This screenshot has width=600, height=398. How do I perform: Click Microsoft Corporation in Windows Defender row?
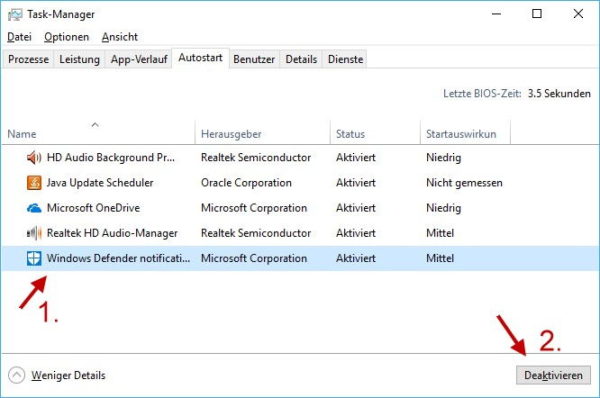tap(254, 258)
